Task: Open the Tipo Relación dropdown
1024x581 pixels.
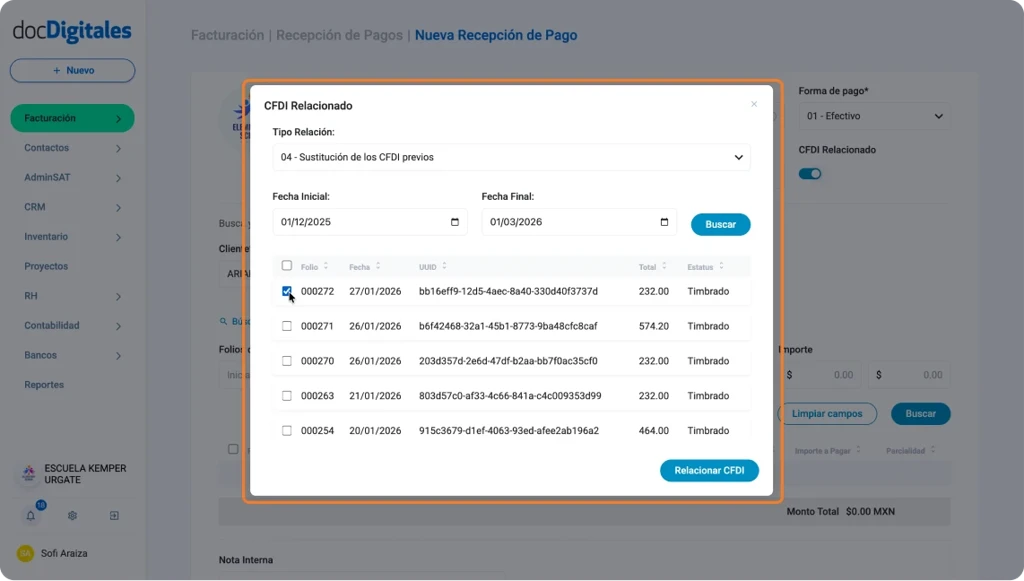Action: click(511, 157)
